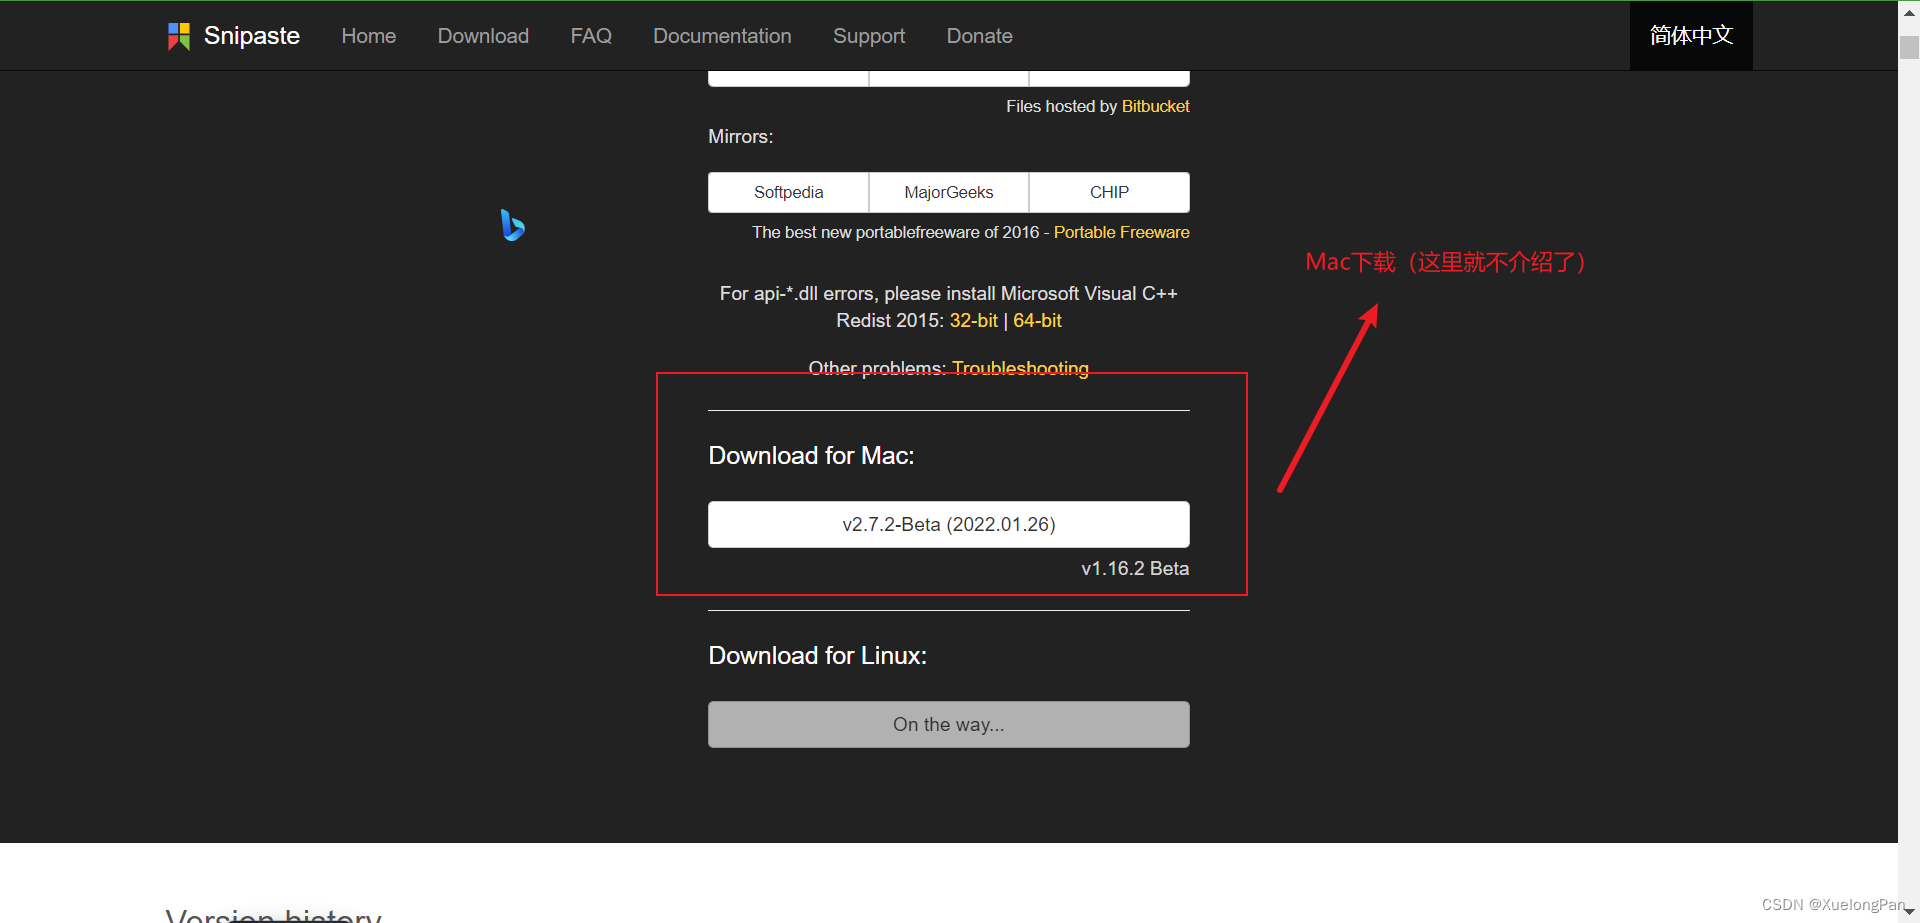This screenshot has height=923, width=1920.
Task: Choose the MajorGeeks mirror
Action: (x=949, y=192)
